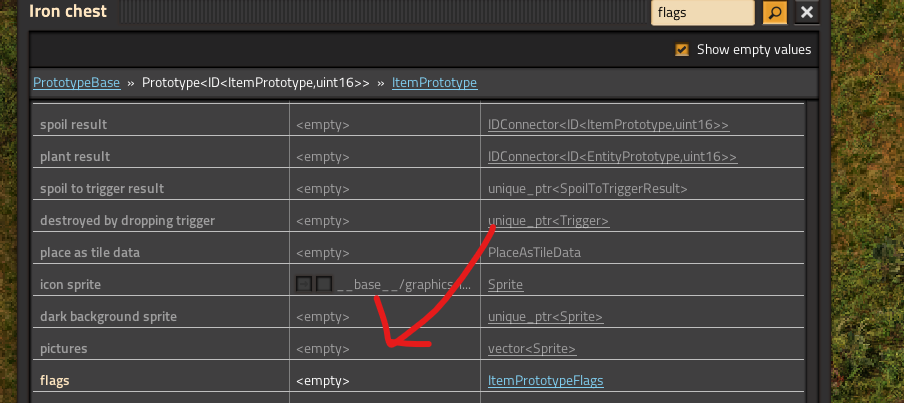Click IDConnector EntityPrototype link in plant result row
The width and height of the screenshot is (904, 403).
[612, 157]
